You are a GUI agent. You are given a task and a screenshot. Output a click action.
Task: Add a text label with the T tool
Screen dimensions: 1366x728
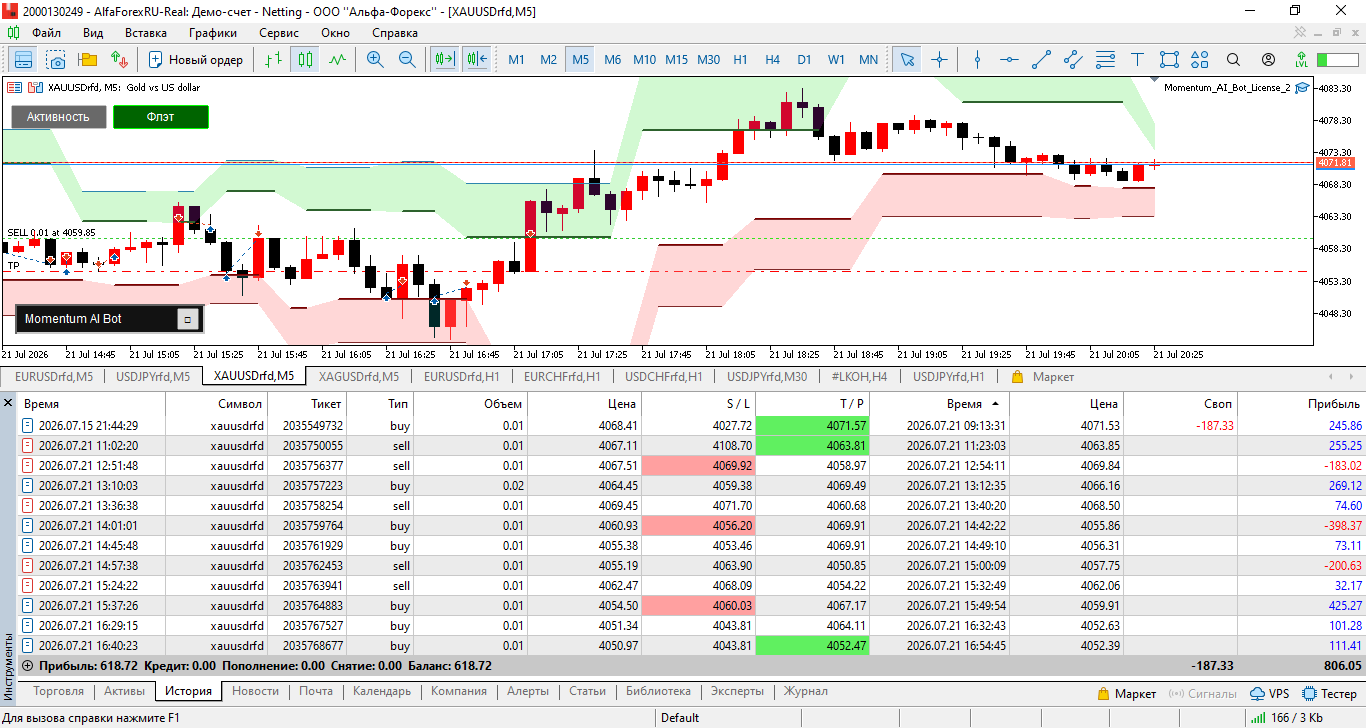[1137, 60]
